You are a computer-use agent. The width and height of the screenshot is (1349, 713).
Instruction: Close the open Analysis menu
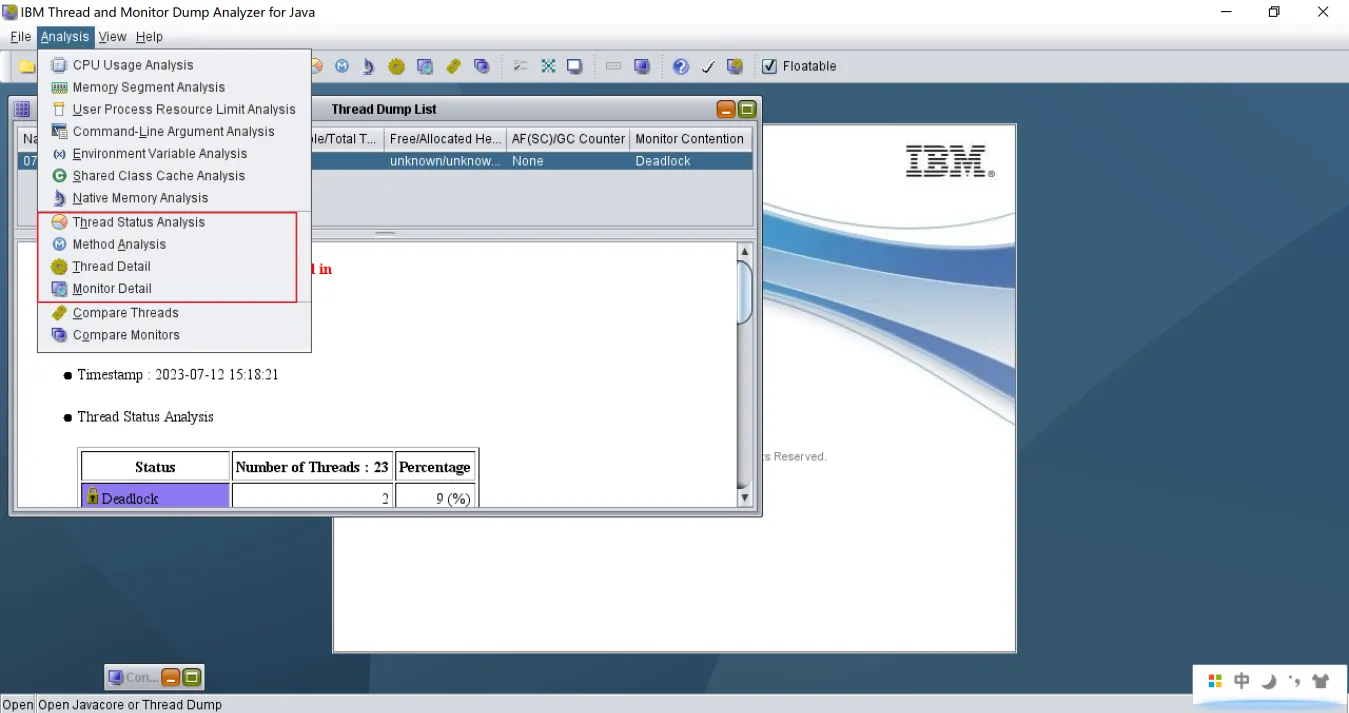click(65, 37)
